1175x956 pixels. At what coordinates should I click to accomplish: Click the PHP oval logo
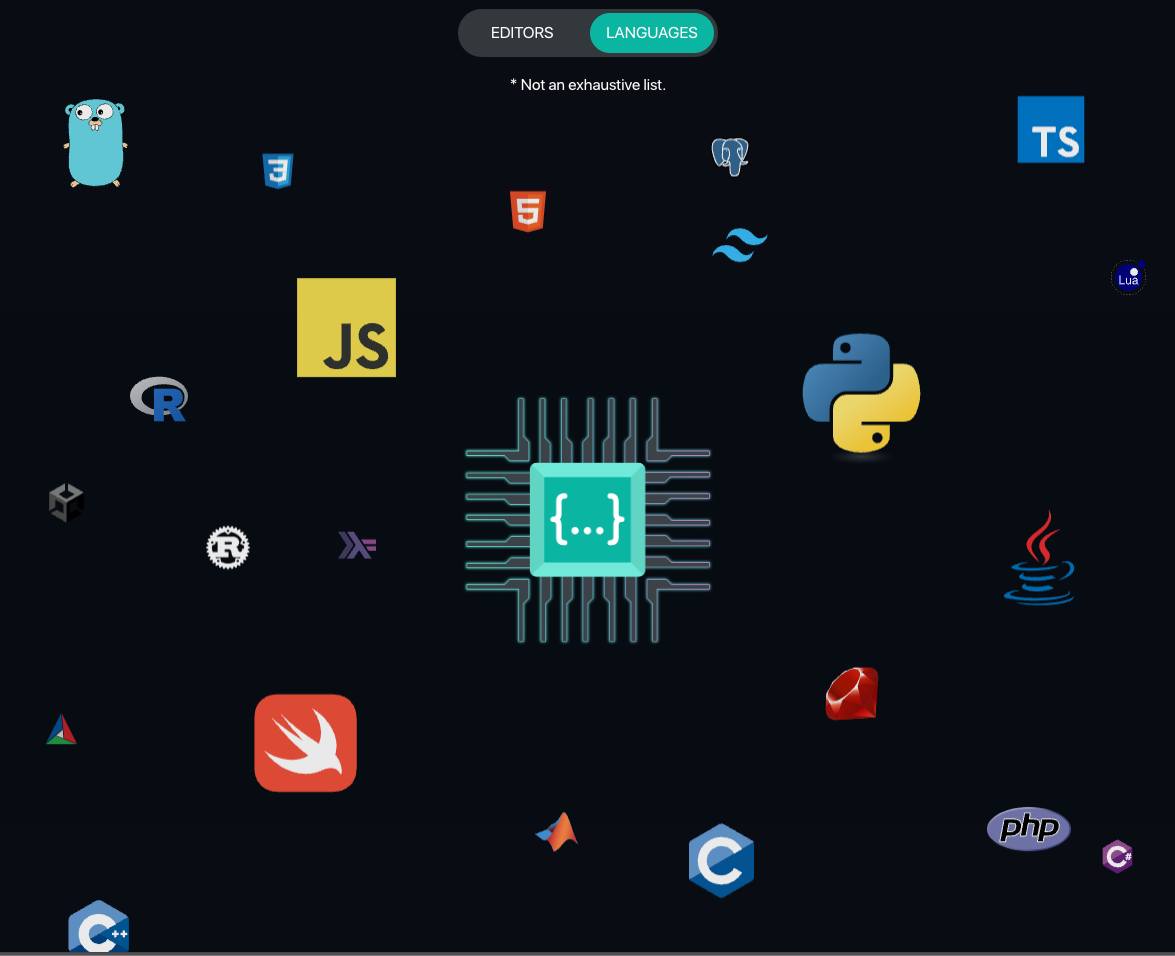pyautogui.click(x=1029, y=829)
